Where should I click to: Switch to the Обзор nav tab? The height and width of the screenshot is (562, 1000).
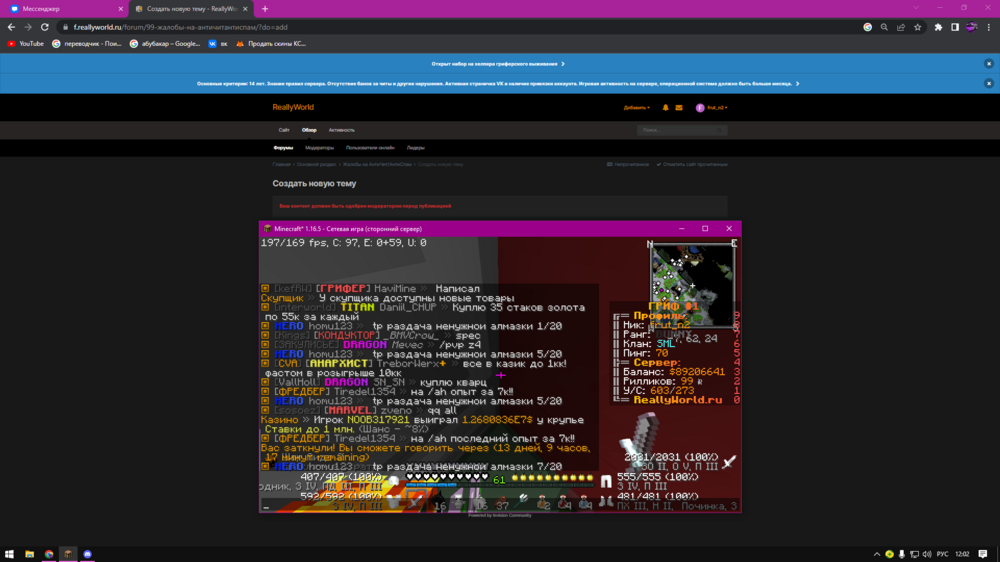[309, 130]
